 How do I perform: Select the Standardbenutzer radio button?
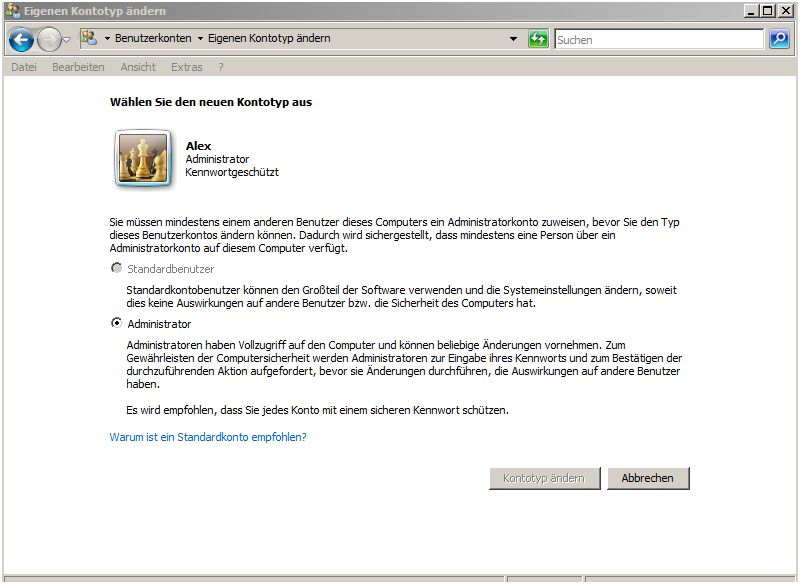117,268
